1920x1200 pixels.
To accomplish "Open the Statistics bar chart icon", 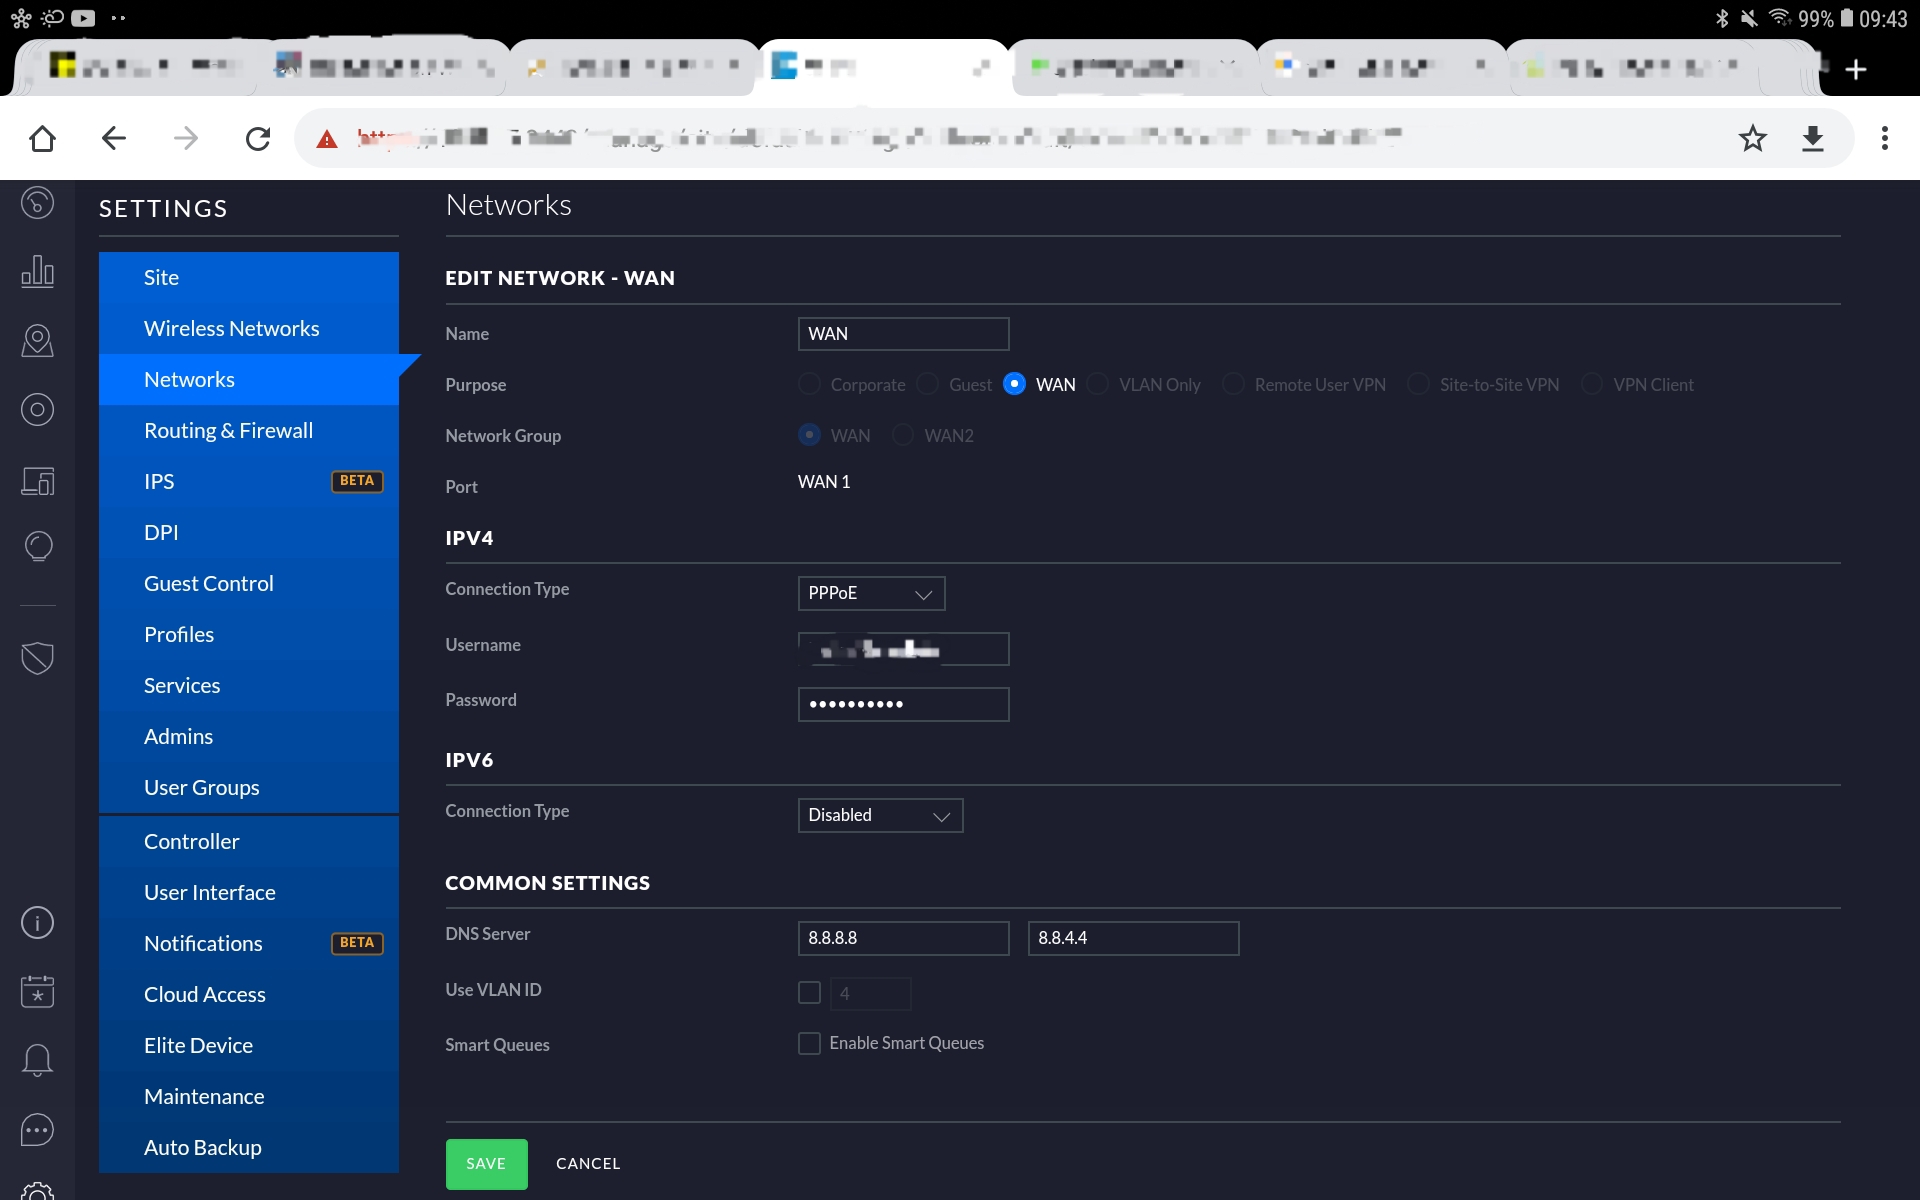I will click(37, 271).
